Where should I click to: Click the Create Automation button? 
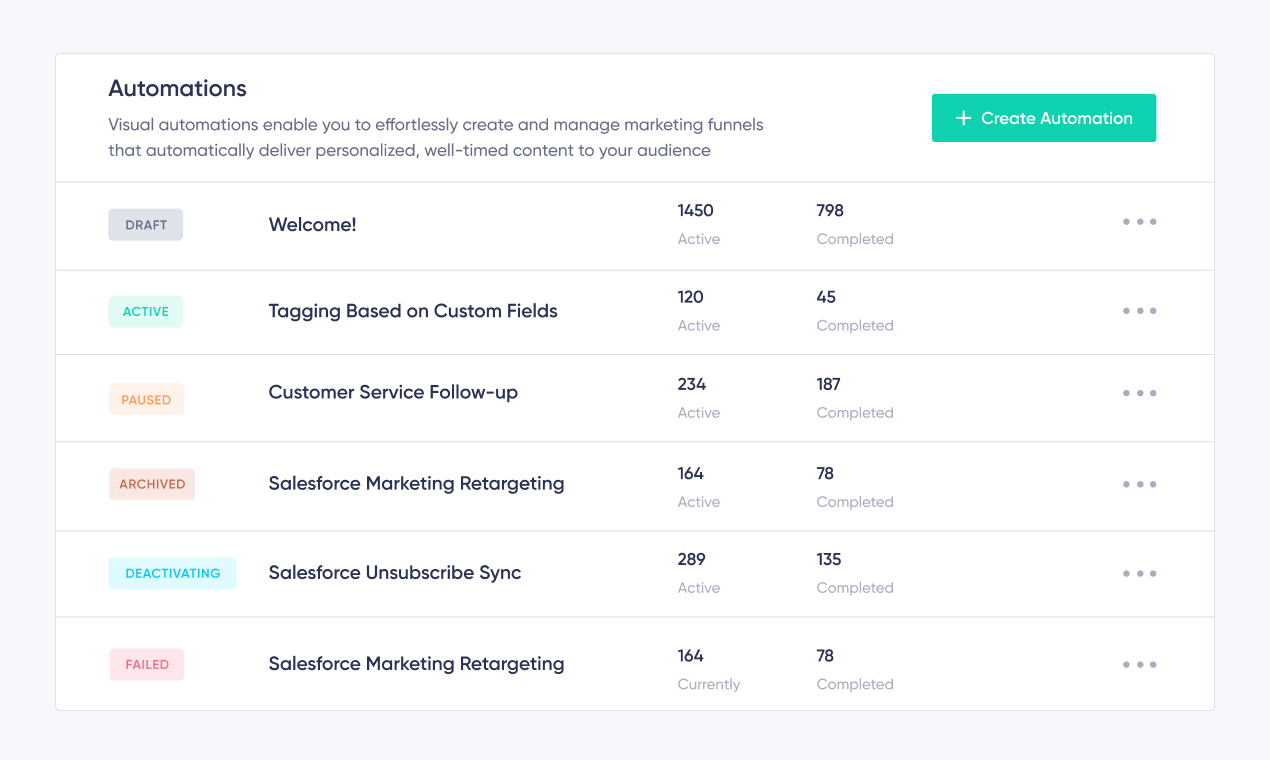1044,118
